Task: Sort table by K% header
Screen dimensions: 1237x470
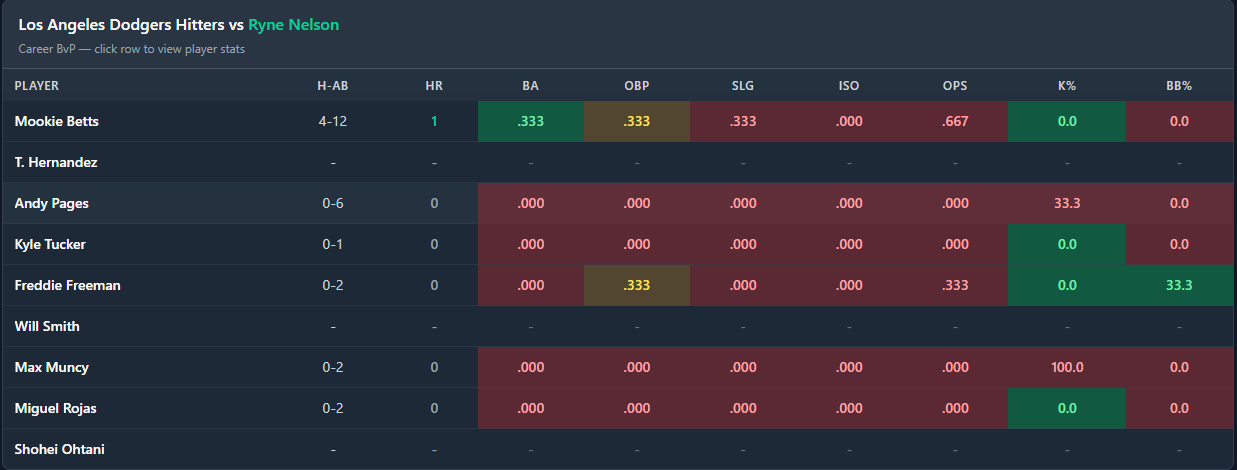Action: click(1066, 86)
